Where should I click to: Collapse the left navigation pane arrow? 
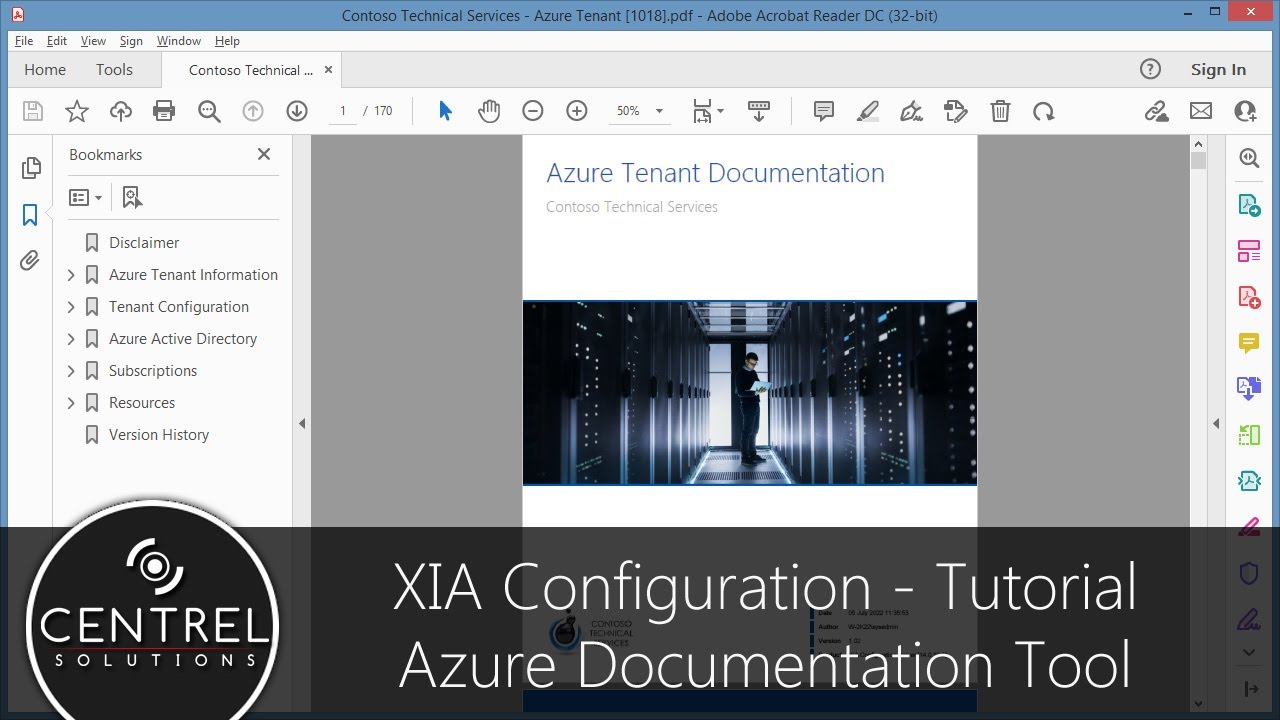[x=302, y=424]
